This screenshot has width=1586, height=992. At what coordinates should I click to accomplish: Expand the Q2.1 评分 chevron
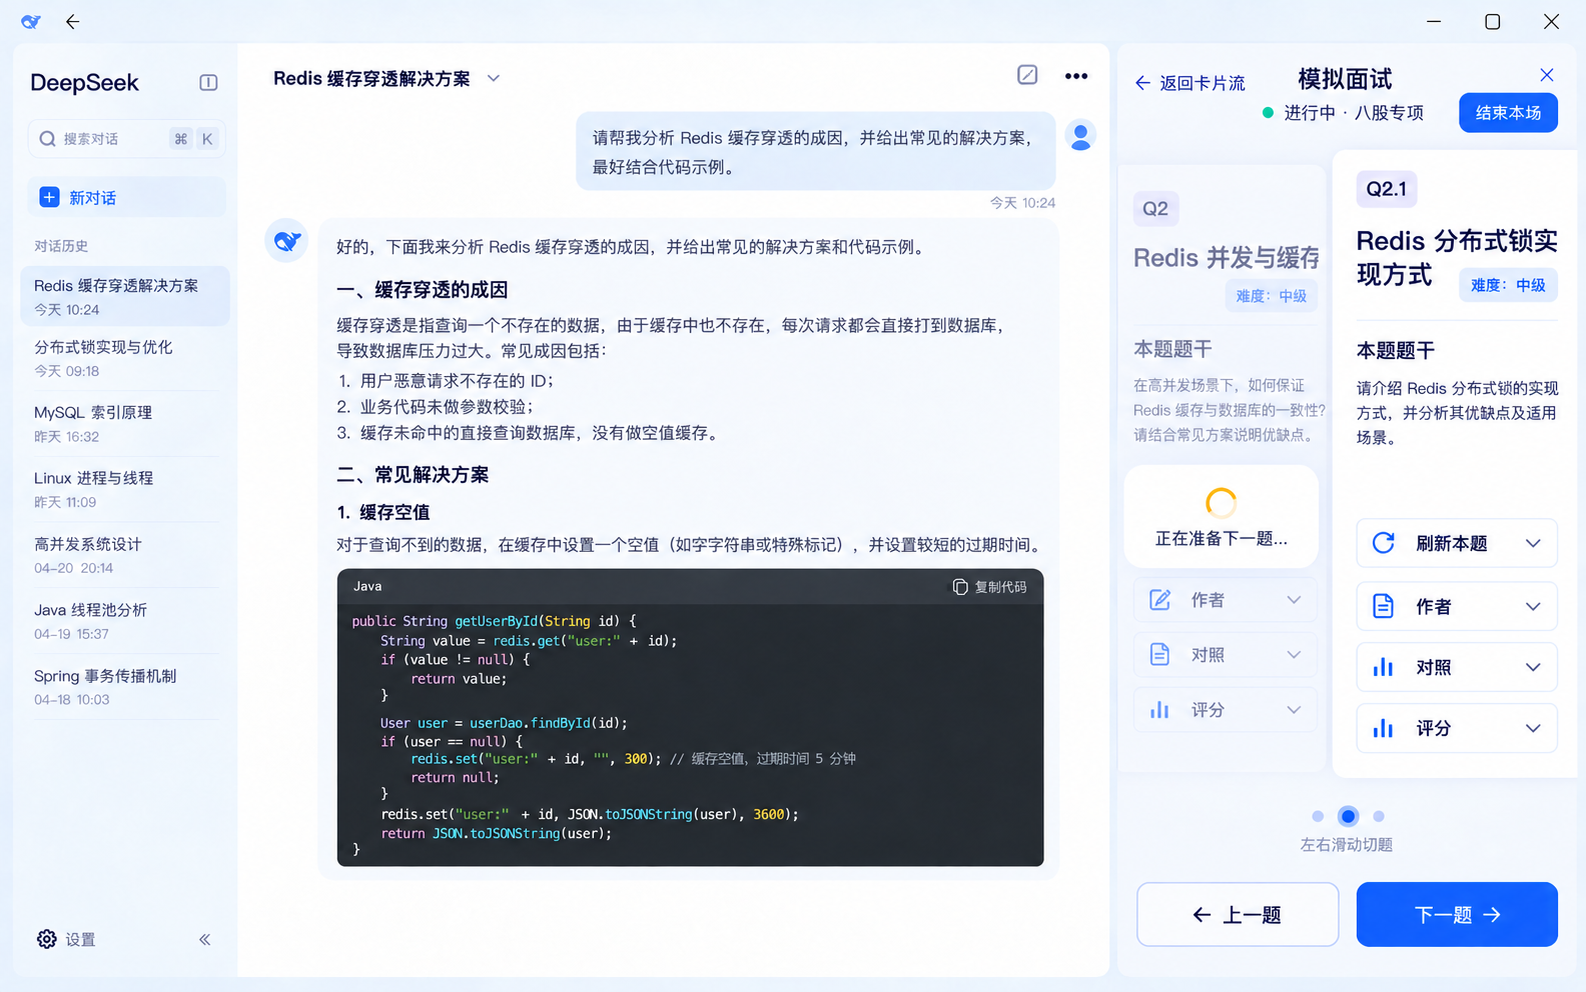coord(1533,728)
